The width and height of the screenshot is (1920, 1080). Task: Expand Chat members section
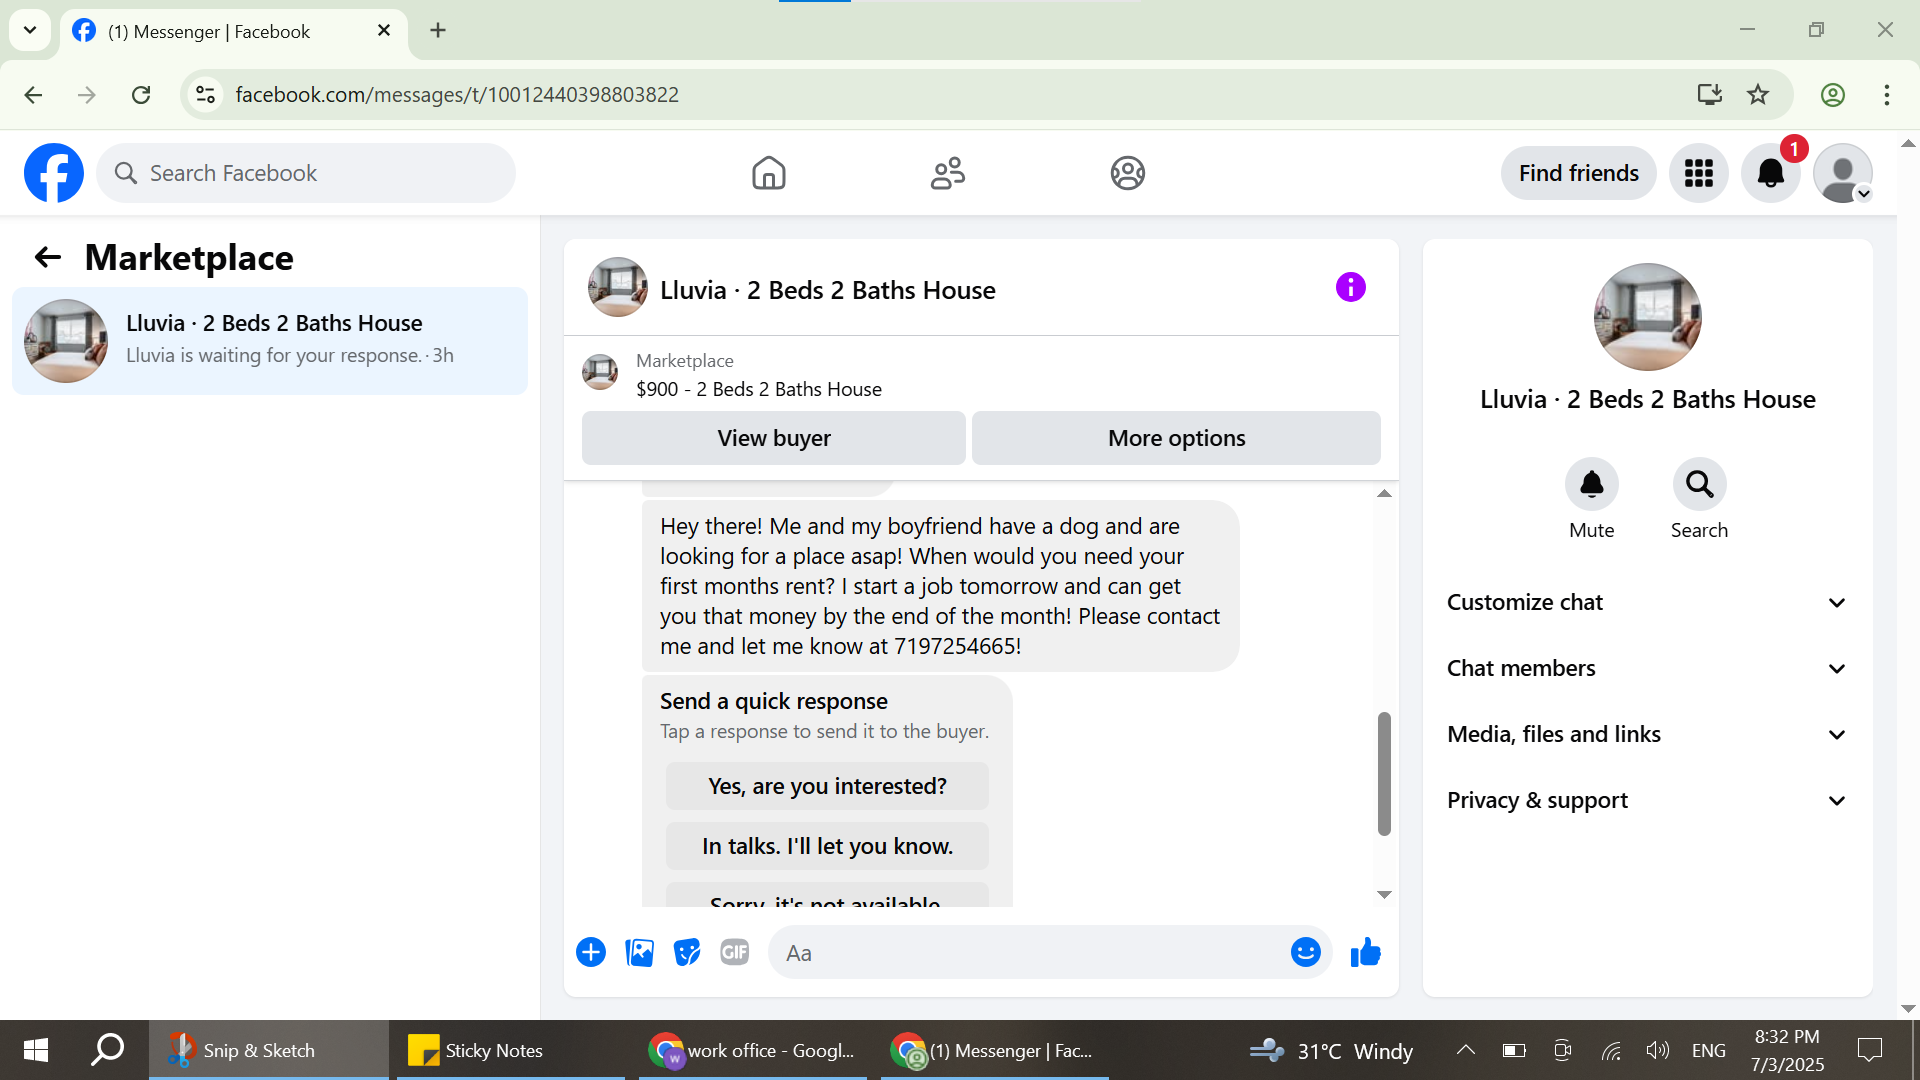[x=1646, y=668]
